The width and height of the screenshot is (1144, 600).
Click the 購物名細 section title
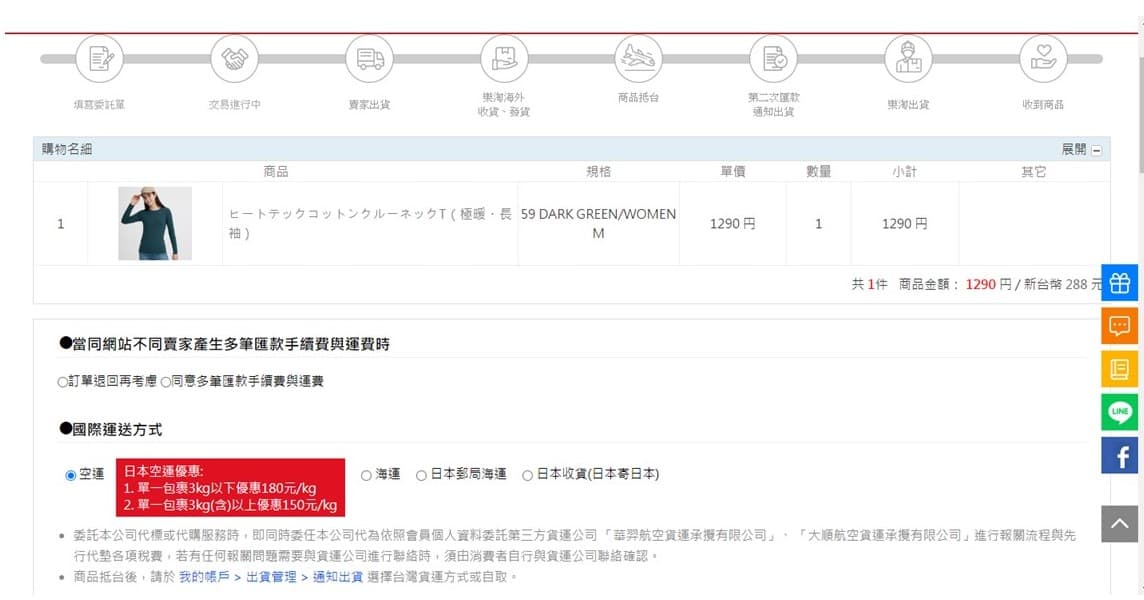[66, 150]
